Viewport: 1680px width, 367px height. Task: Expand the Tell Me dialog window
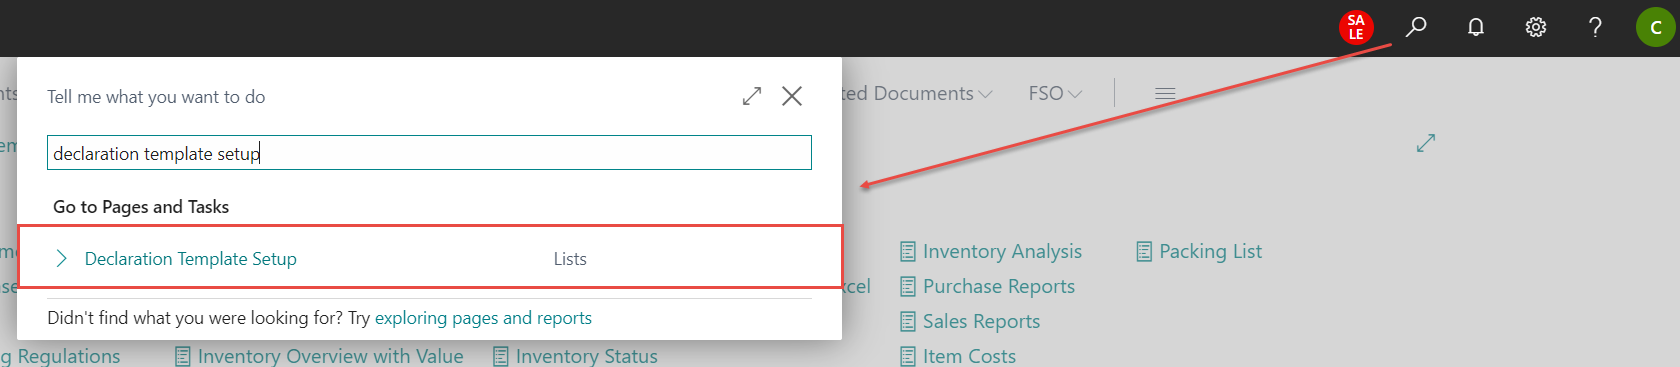pos(752,96)
